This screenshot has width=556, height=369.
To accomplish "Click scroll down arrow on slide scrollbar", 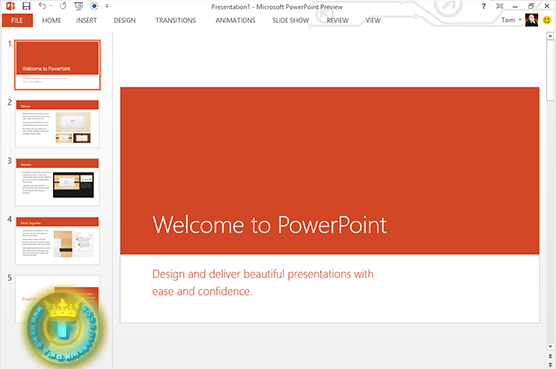I will [550, 347].
